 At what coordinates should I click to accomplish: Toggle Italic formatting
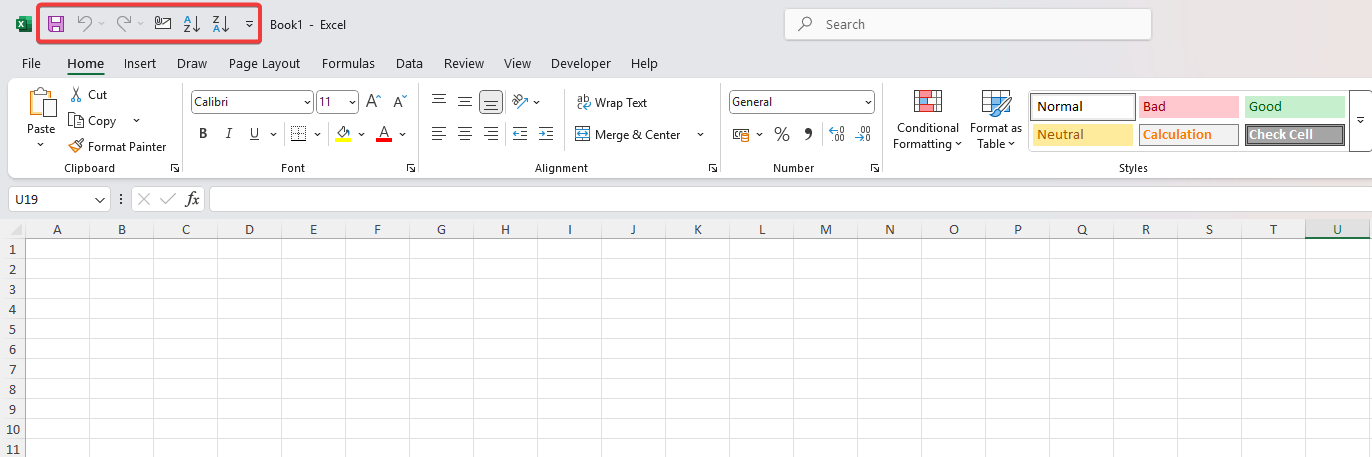229,134
